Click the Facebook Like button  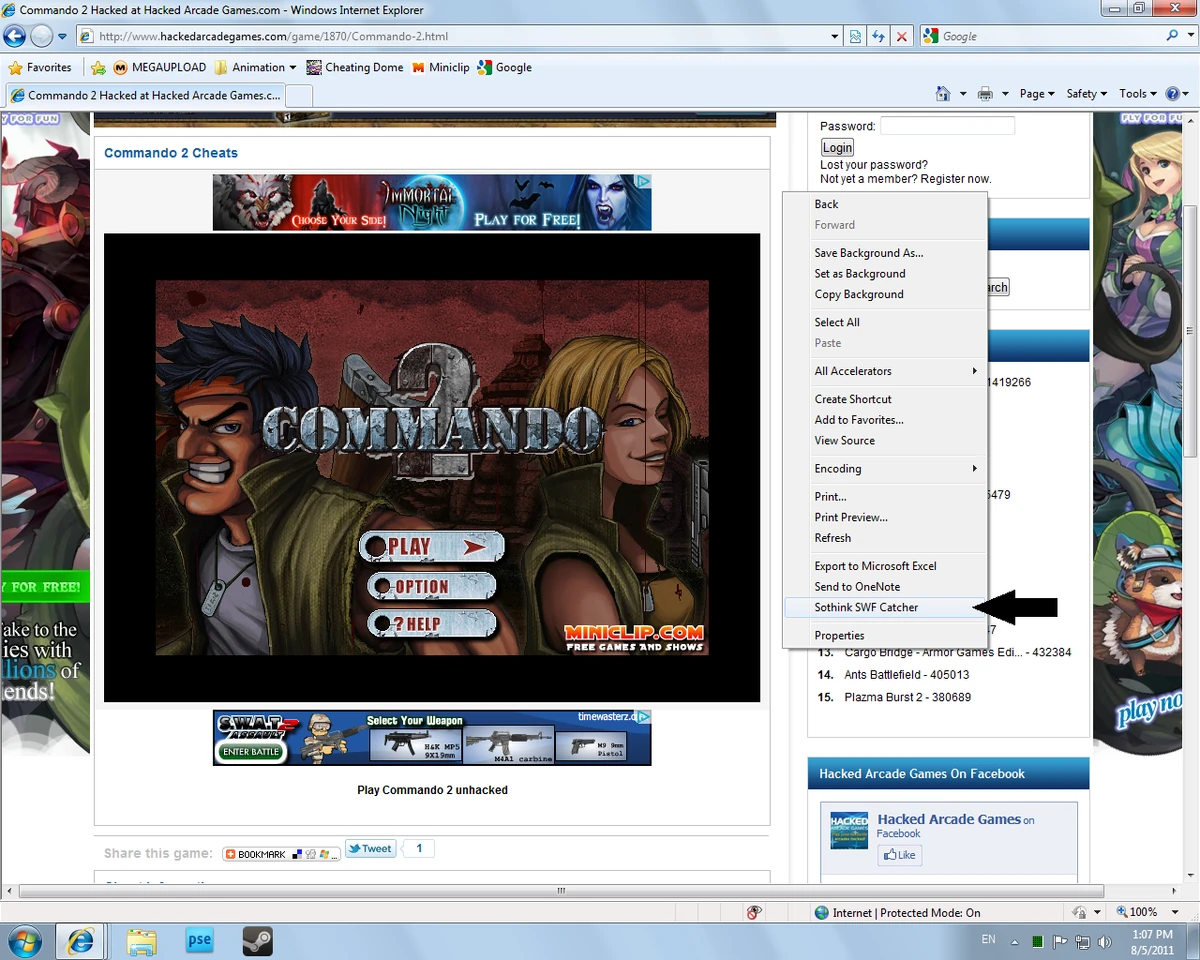tap(900, 855)
